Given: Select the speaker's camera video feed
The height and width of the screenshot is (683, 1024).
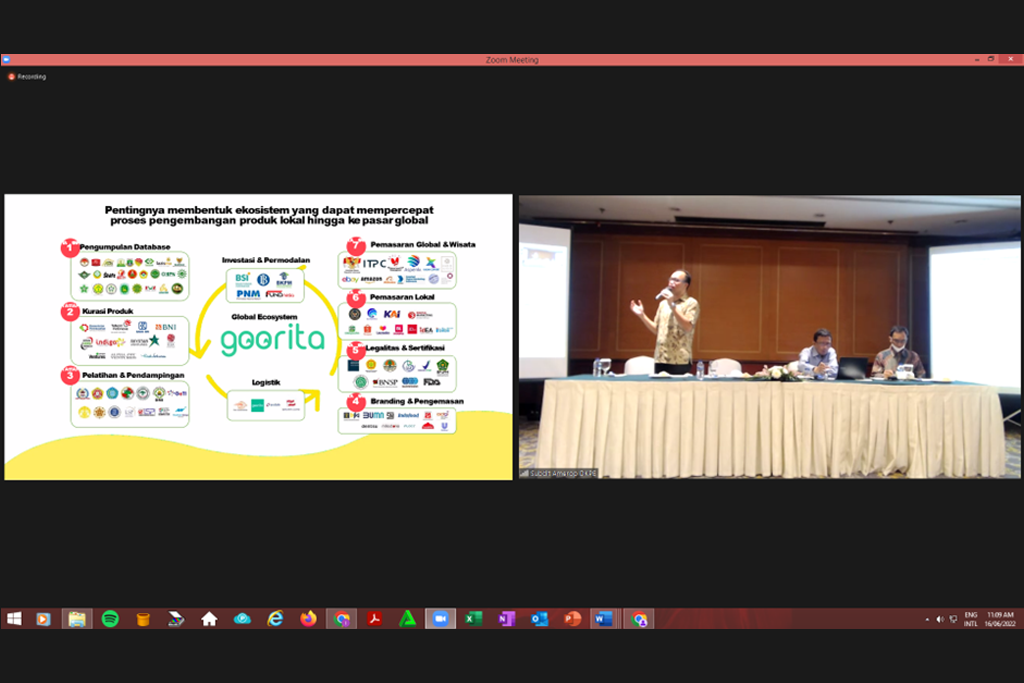Looking at the screenshot, I should [x=768, y=336].
